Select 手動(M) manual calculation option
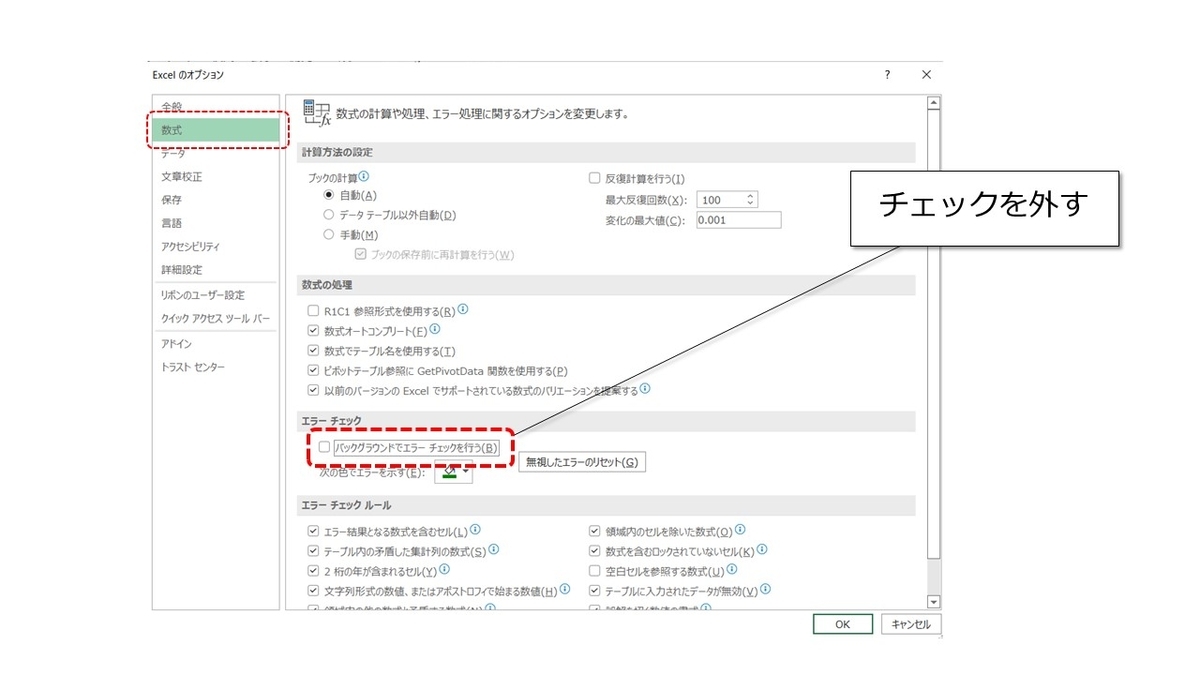Viewport: 1200px width, 675px height. (328, 234)
